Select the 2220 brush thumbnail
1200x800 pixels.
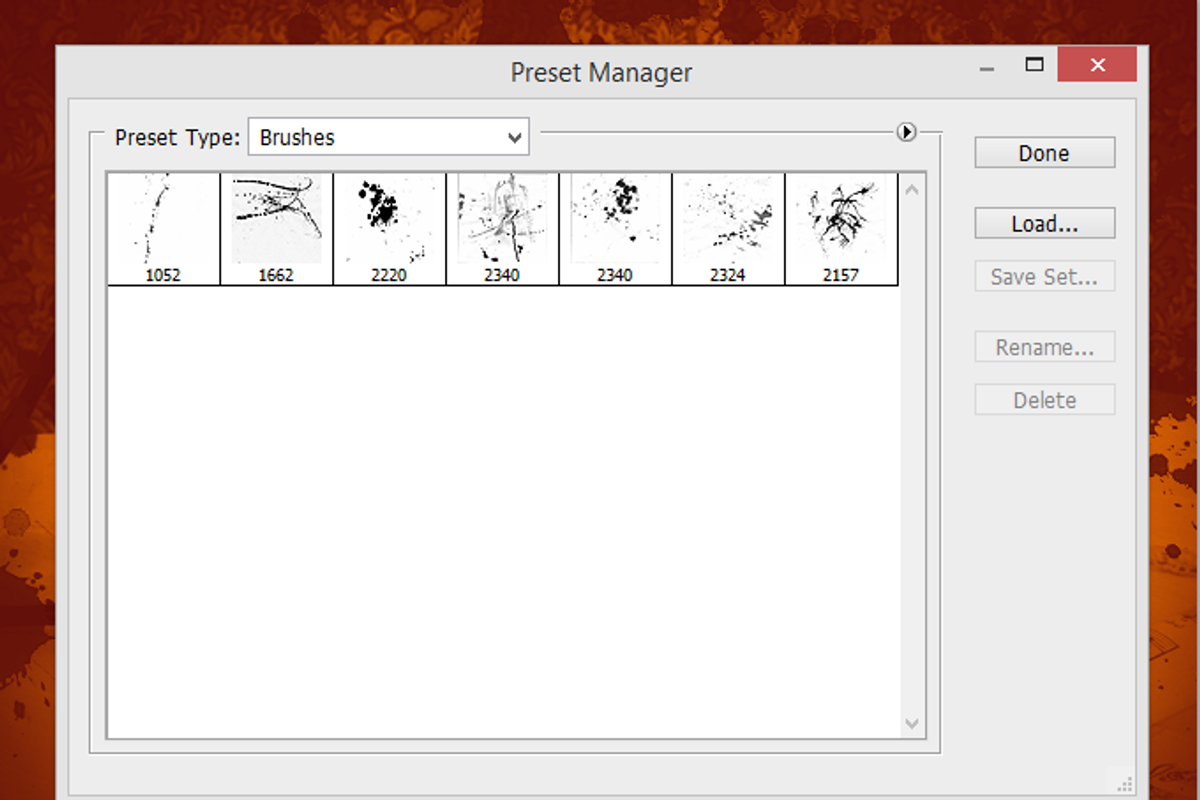(390, 229)
